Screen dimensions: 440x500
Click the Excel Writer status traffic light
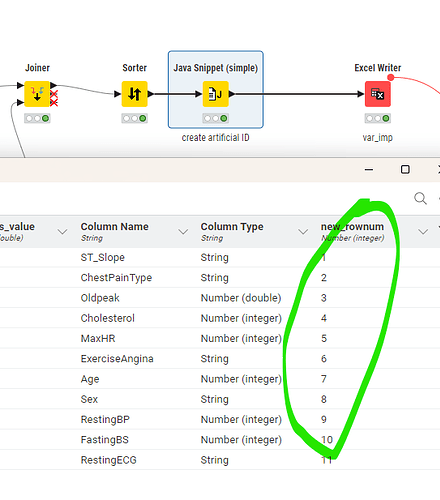click(x=378, y=118)
